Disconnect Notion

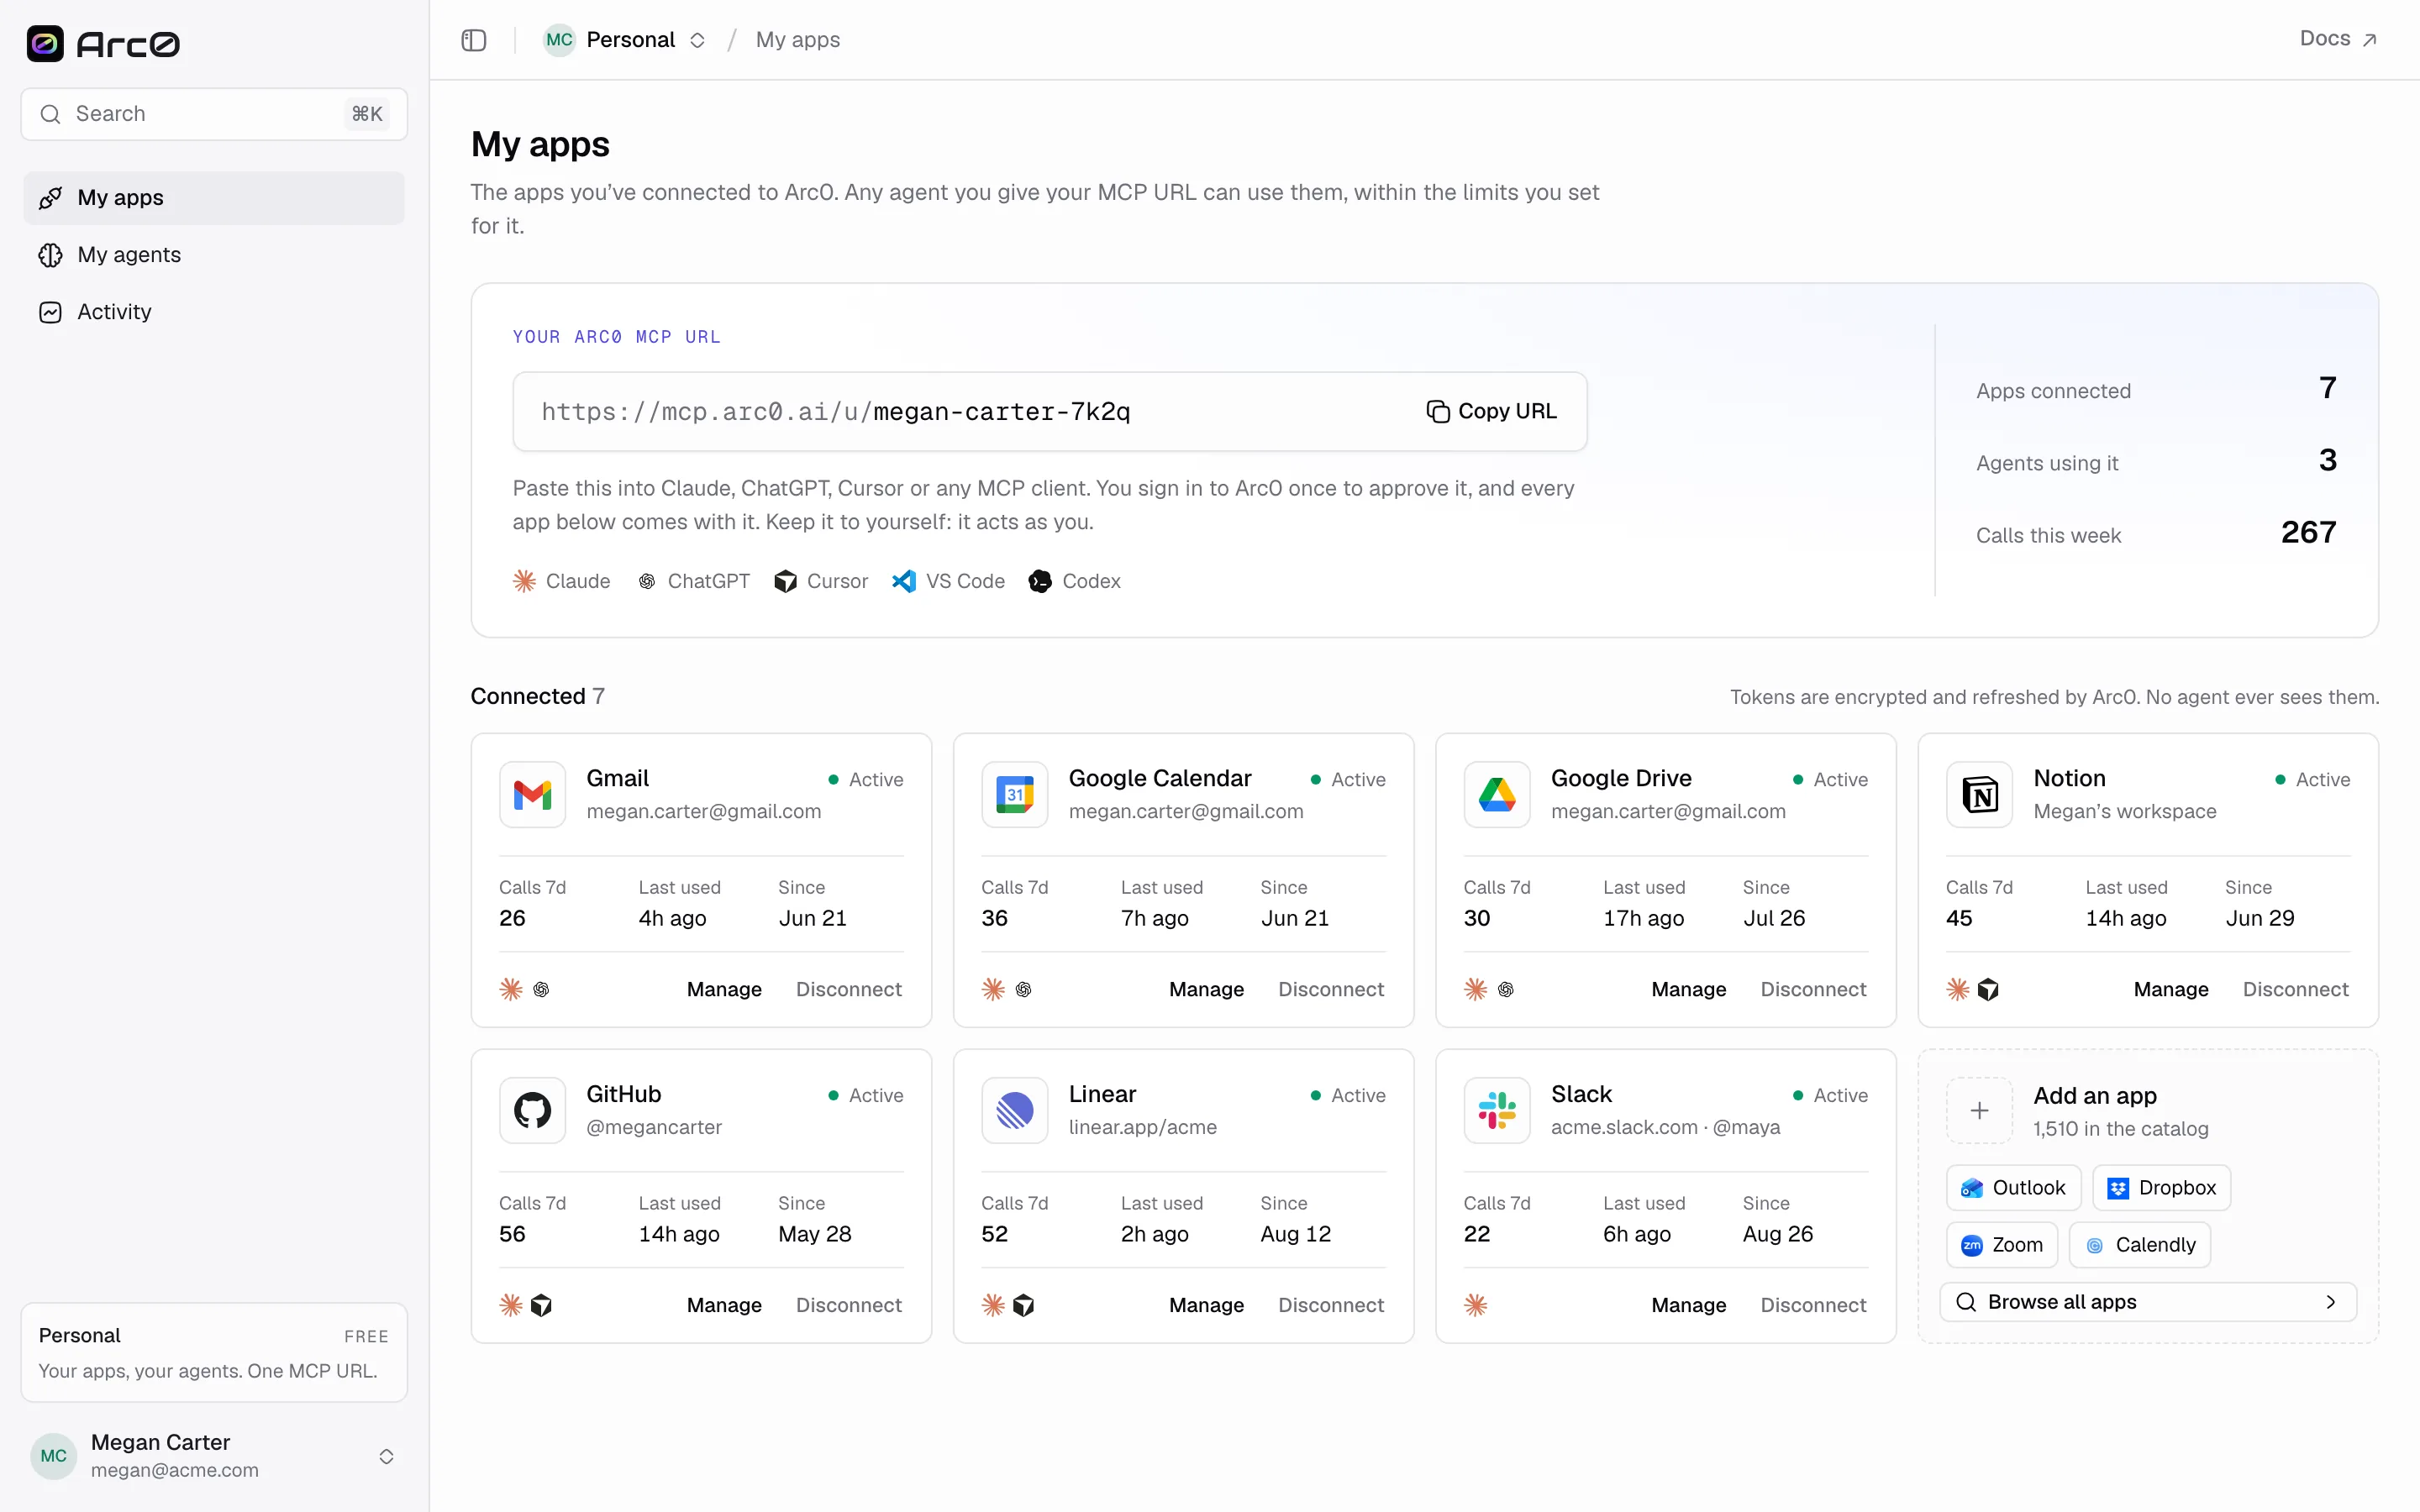point(2296,990)
